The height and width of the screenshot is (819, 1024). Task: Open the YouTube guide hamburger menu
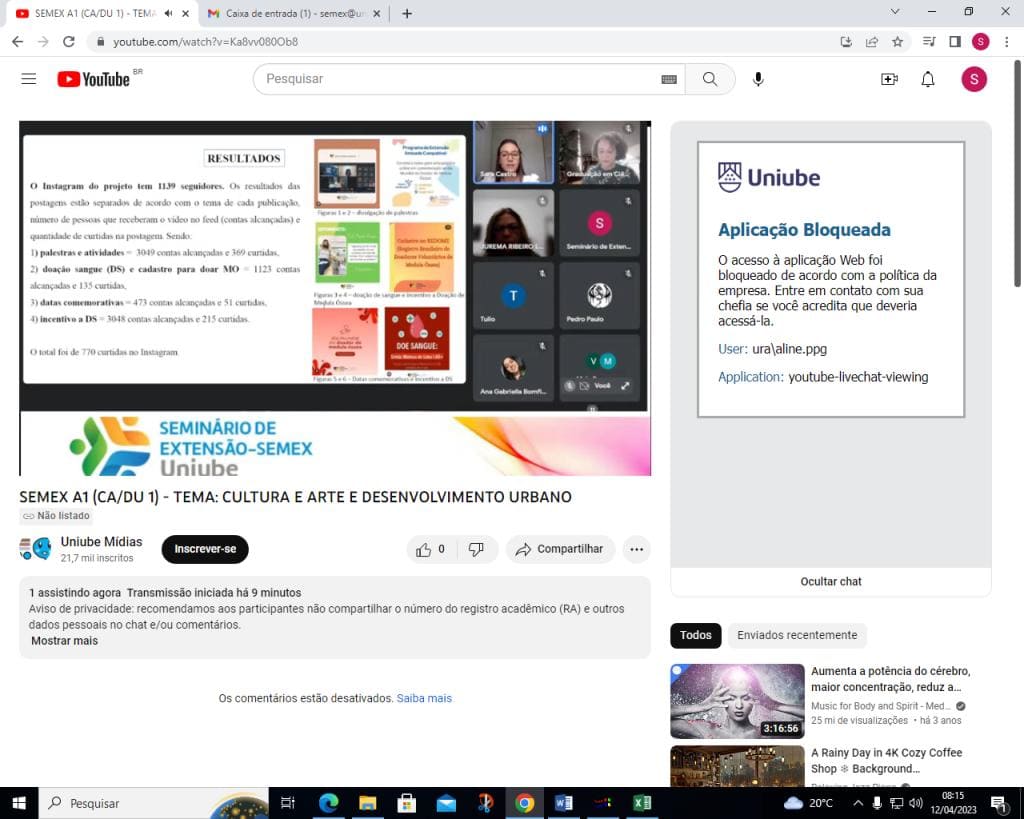(x=29, y=79)
